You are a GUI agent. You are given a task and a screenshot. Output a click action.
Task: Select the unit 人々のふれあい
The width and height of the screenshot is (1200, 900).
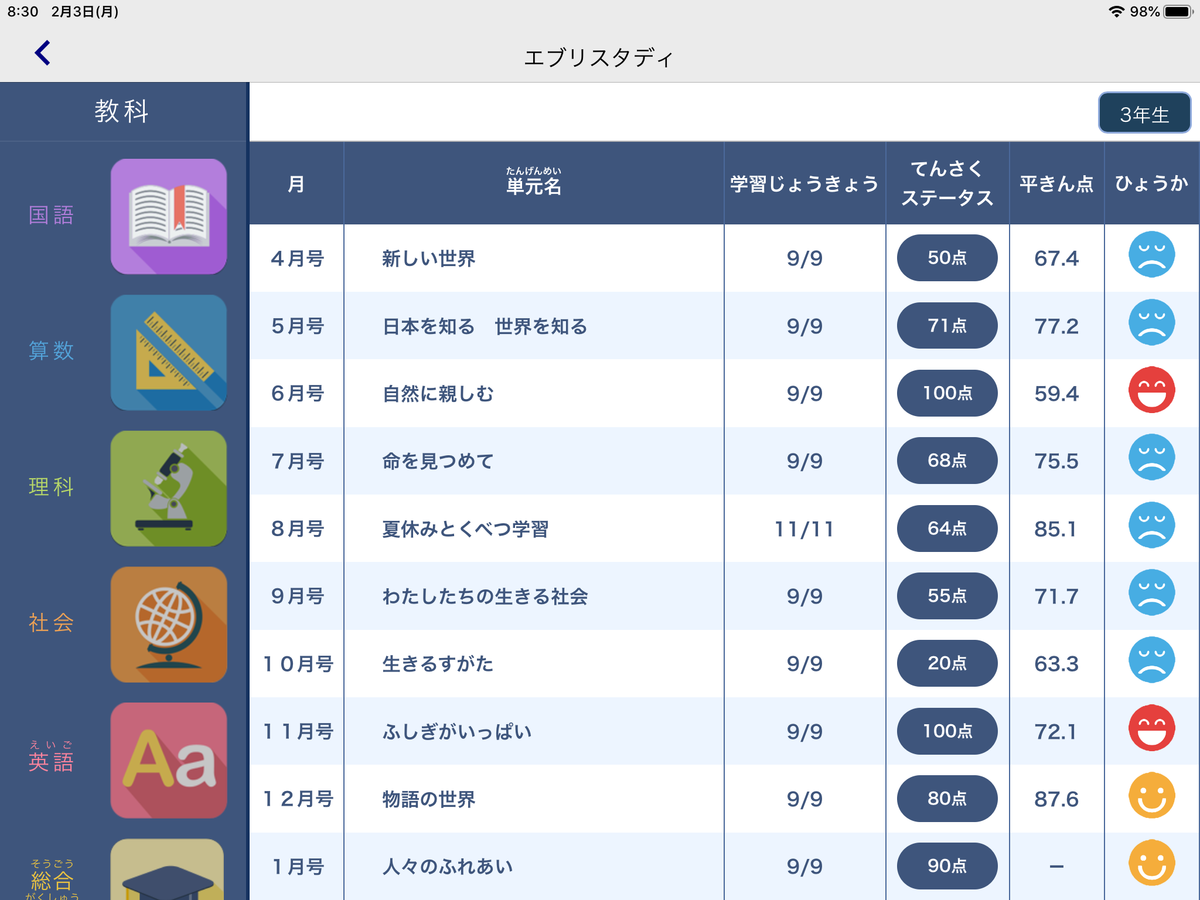pyautogui.click(x=447, y=867)
